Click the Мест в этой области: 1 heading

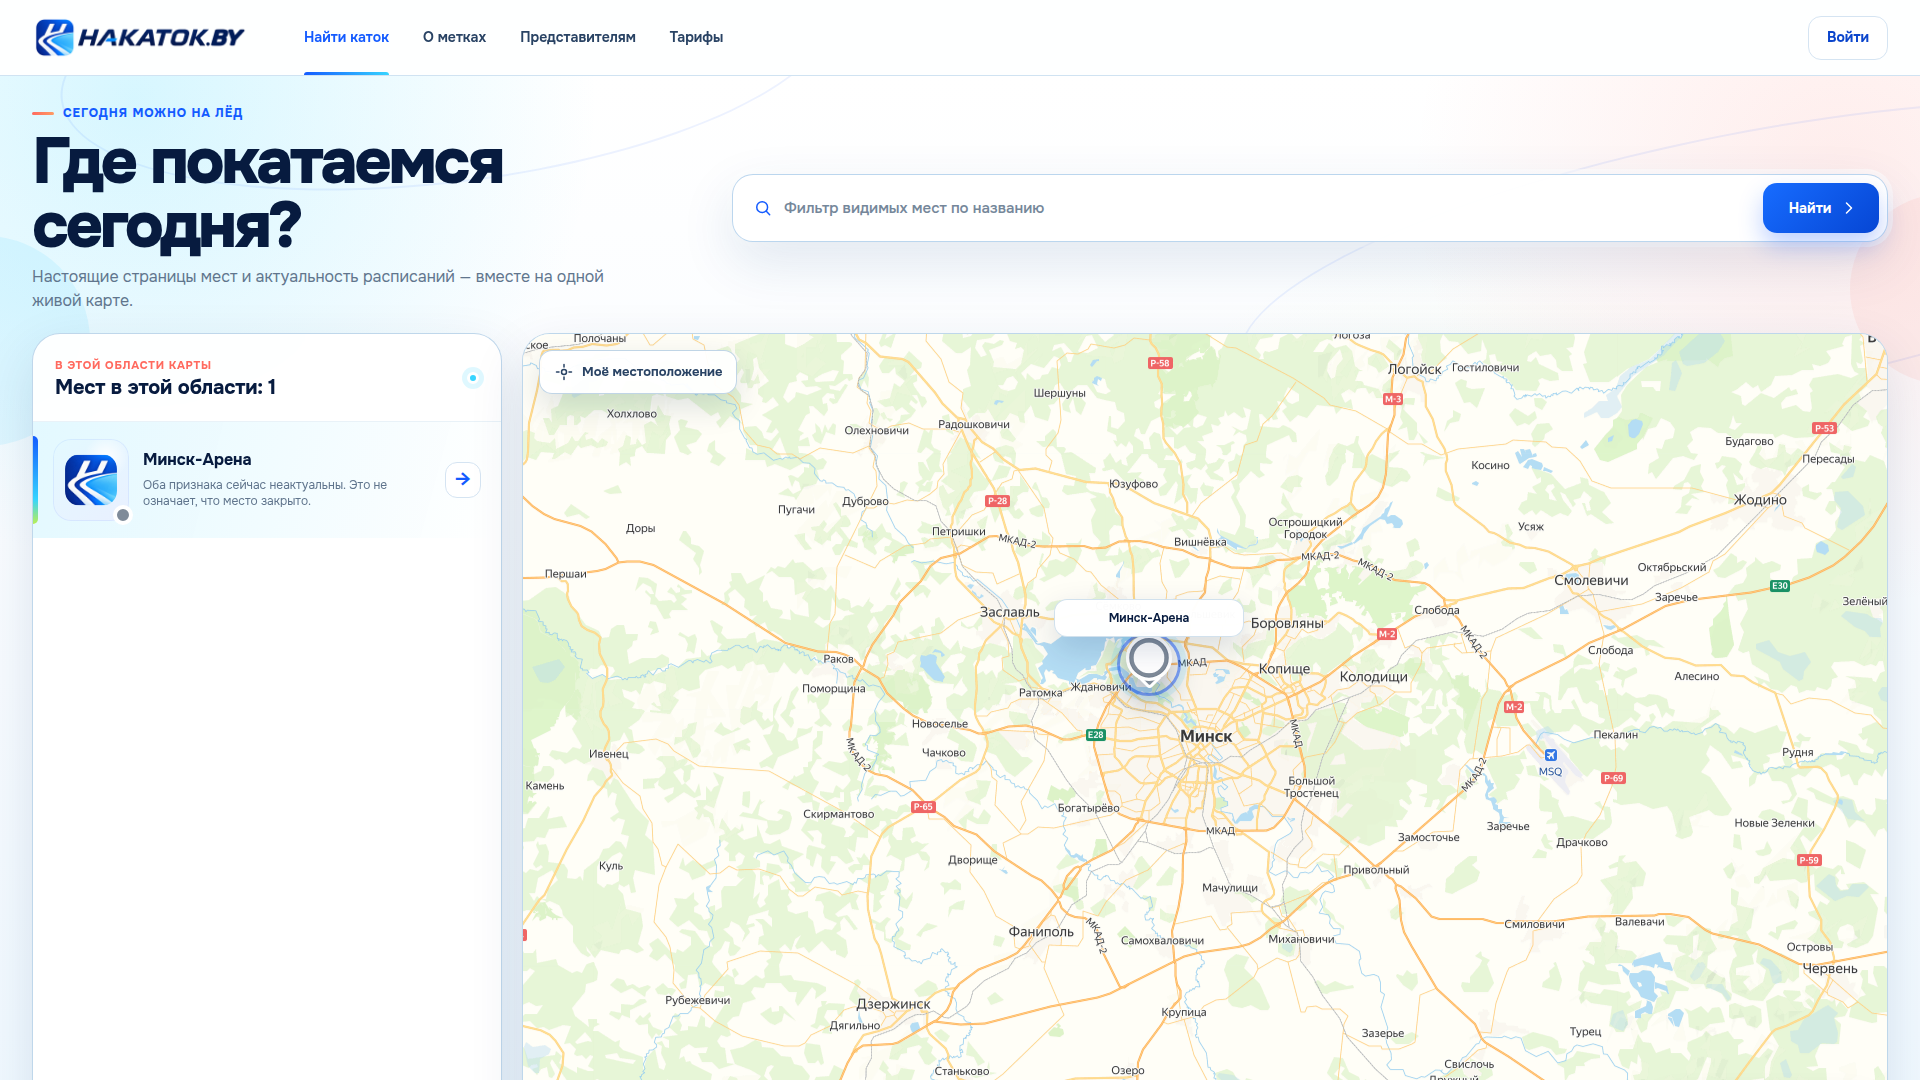pyautogui.click(x=166, y=387)
